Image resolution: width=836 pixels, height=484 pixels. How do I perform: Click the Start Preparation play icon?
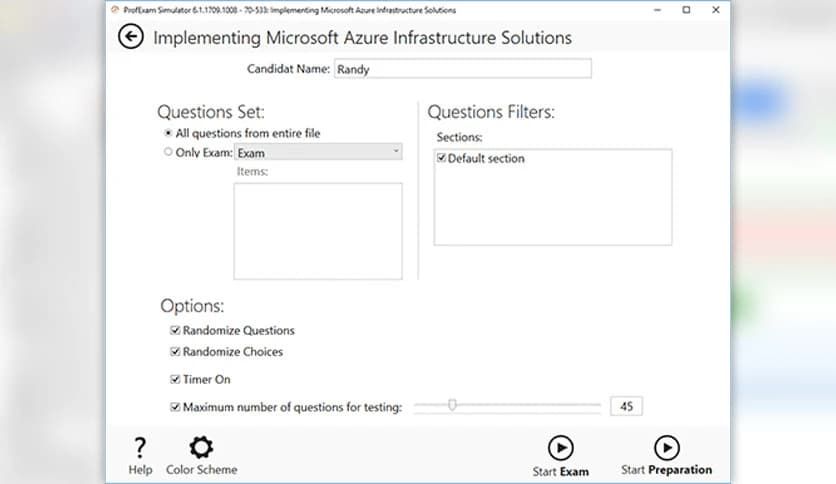click(x=665, y=447)
